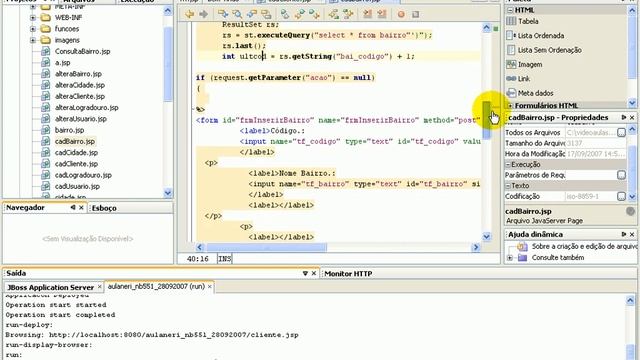The height and width of the screenshot is (360, 640).
Task: Toggle the Highlight Search icon in editor toolbar
Action: (x=266, y=14)
